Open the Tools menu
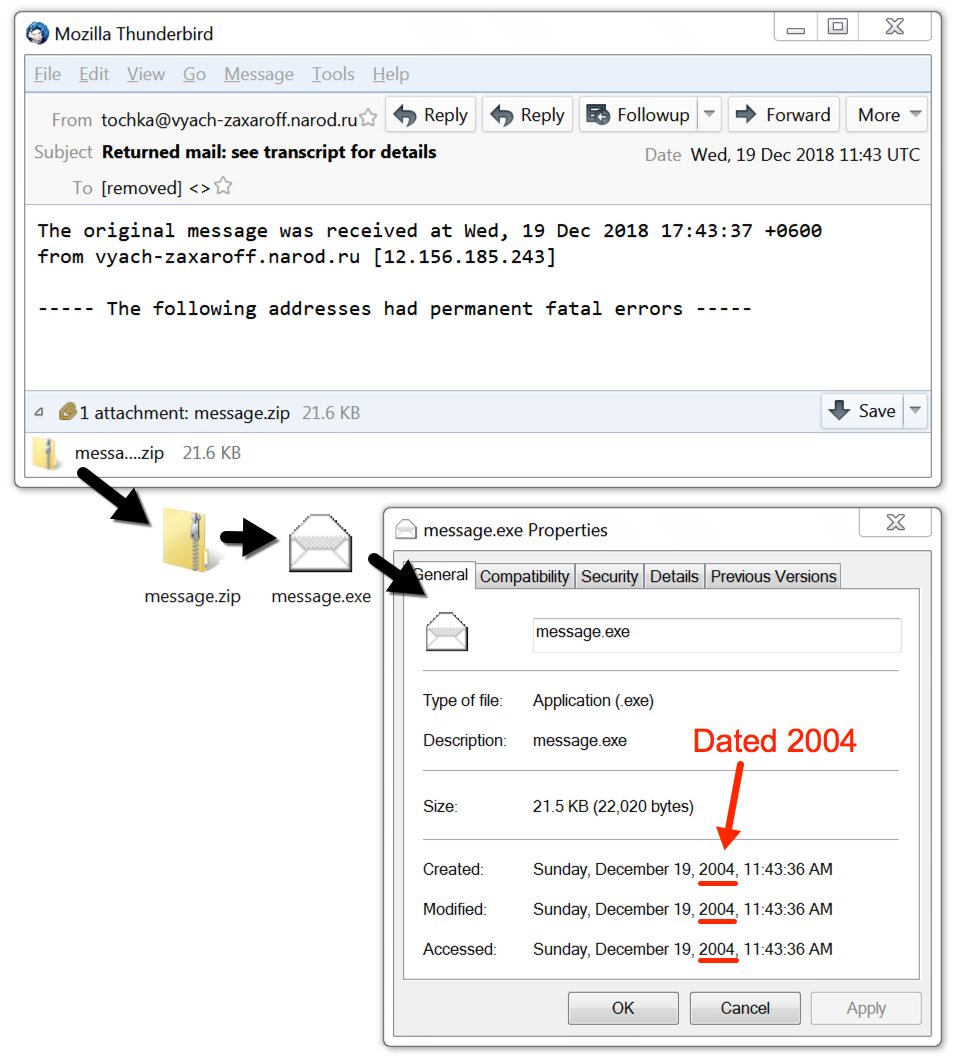This screenshot has height=1059, width=954. pyautogui.click(x=333, y=74)
